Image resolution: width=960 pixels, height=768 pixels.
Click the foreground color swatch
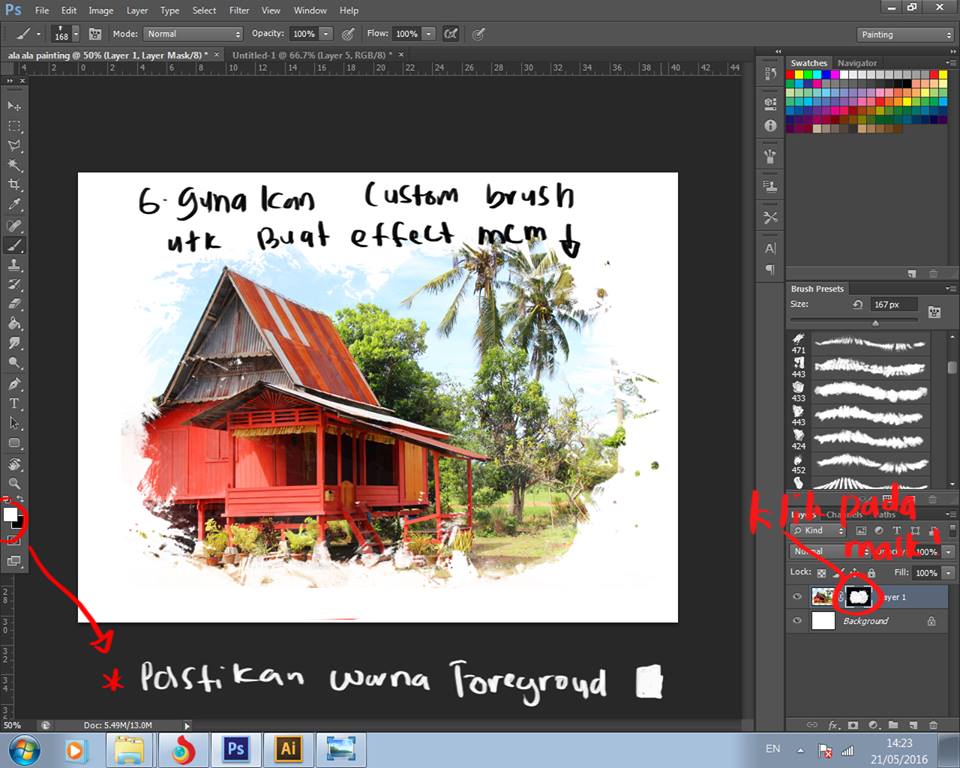(10, 514)
